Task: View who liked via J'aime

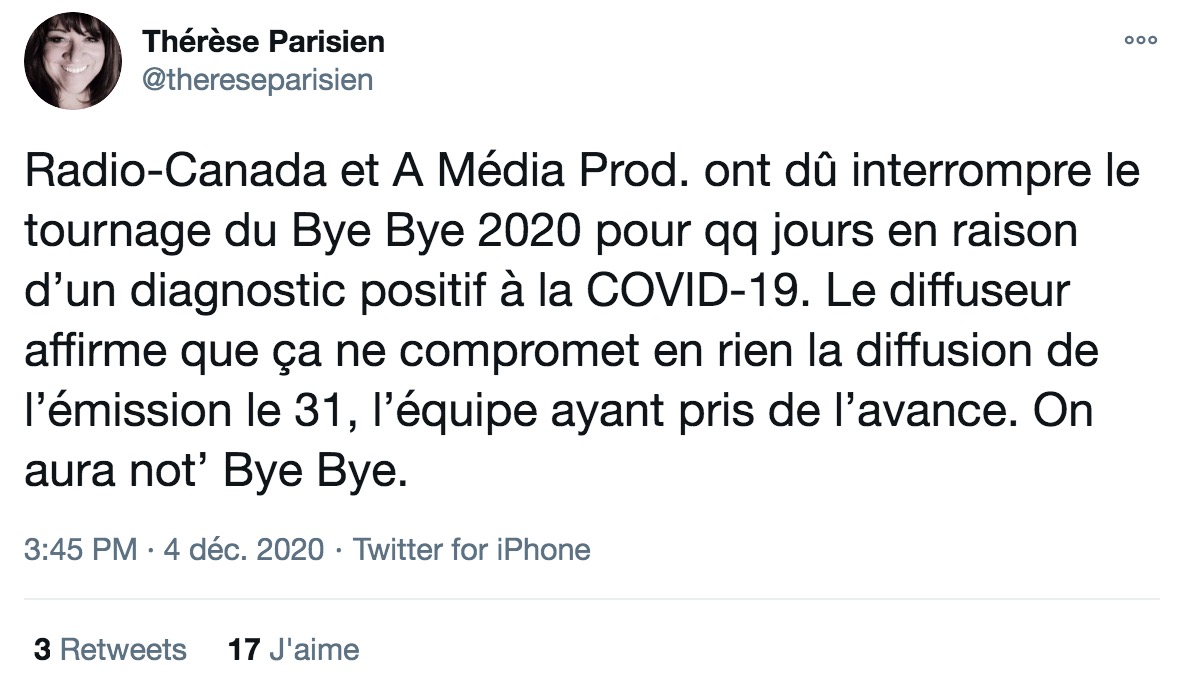Action: click(314, 650)
